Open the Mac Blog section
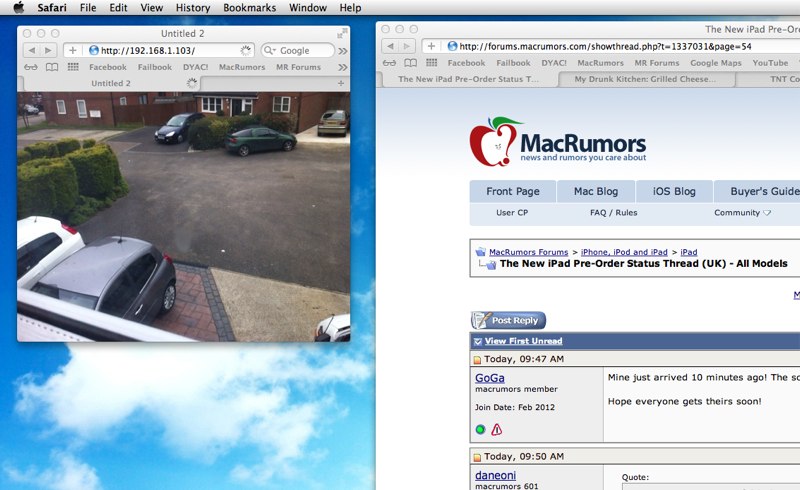Screen dimensions: 800x490 [x=596, y=191]
